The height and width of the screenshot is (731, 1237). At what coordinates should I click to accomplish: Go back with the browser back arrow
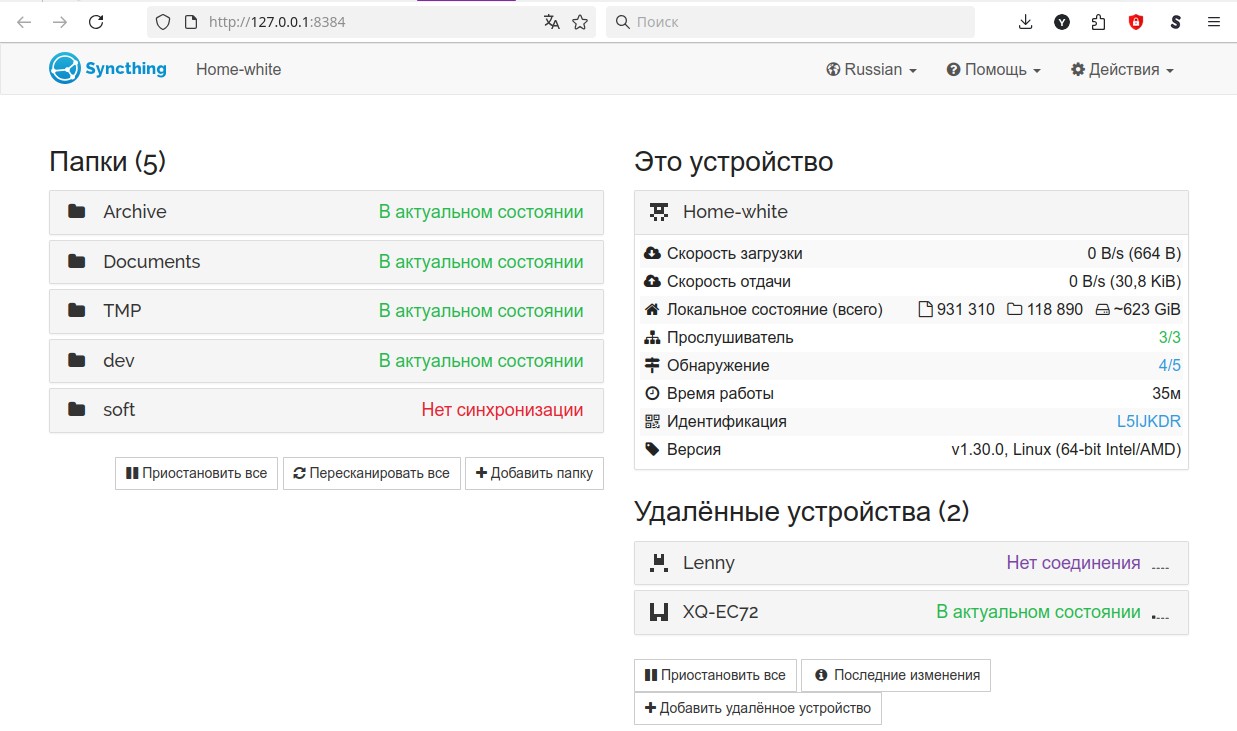(24, 22)
